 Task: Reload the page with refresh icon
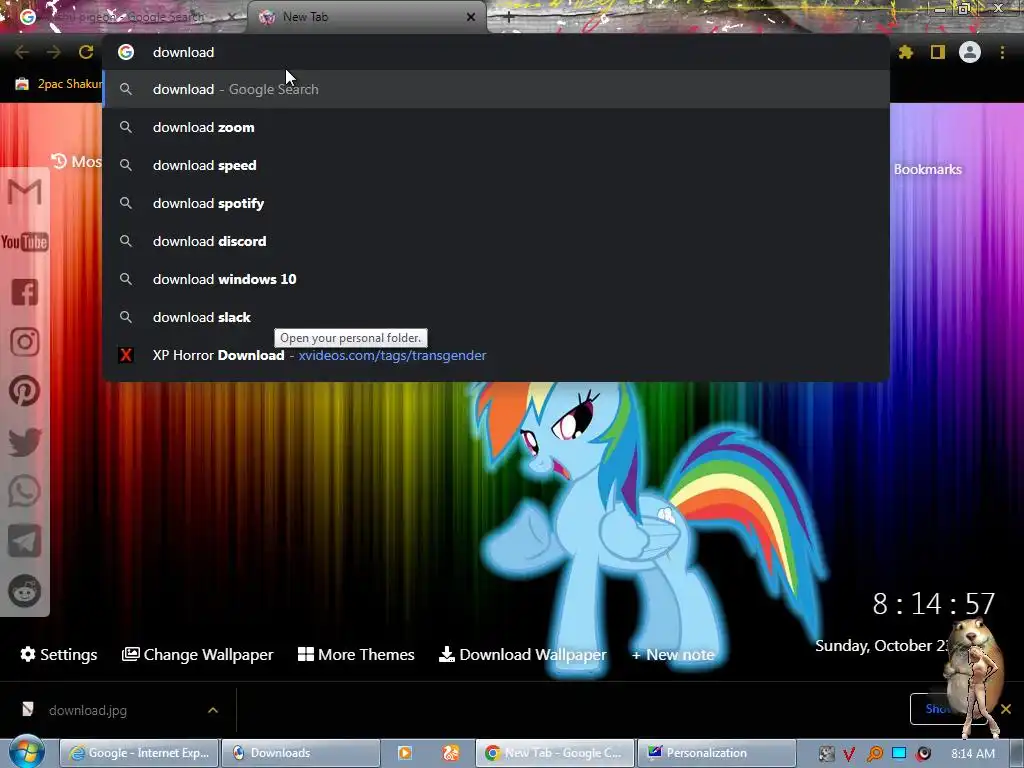point(86,52)
